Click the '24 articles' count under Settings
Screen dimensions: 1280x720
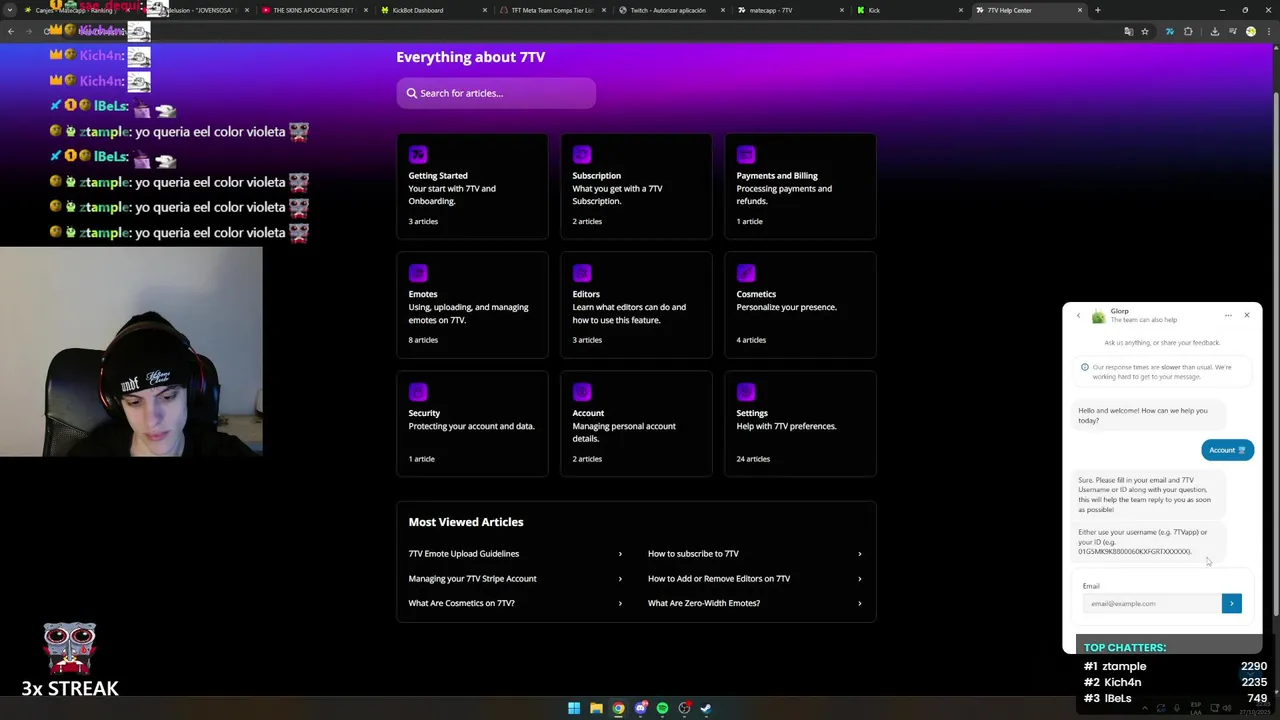click(753, 459)
